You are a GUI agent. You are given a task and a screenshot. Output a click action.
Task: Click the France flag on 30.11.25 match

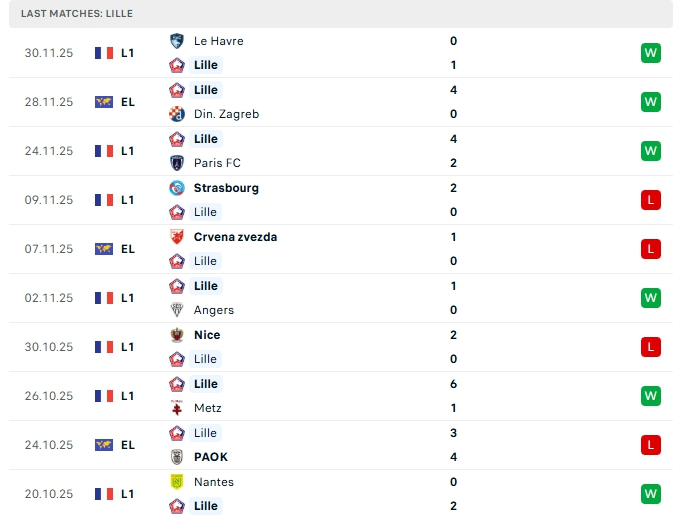pyautogui.click(x=103, y=53)
